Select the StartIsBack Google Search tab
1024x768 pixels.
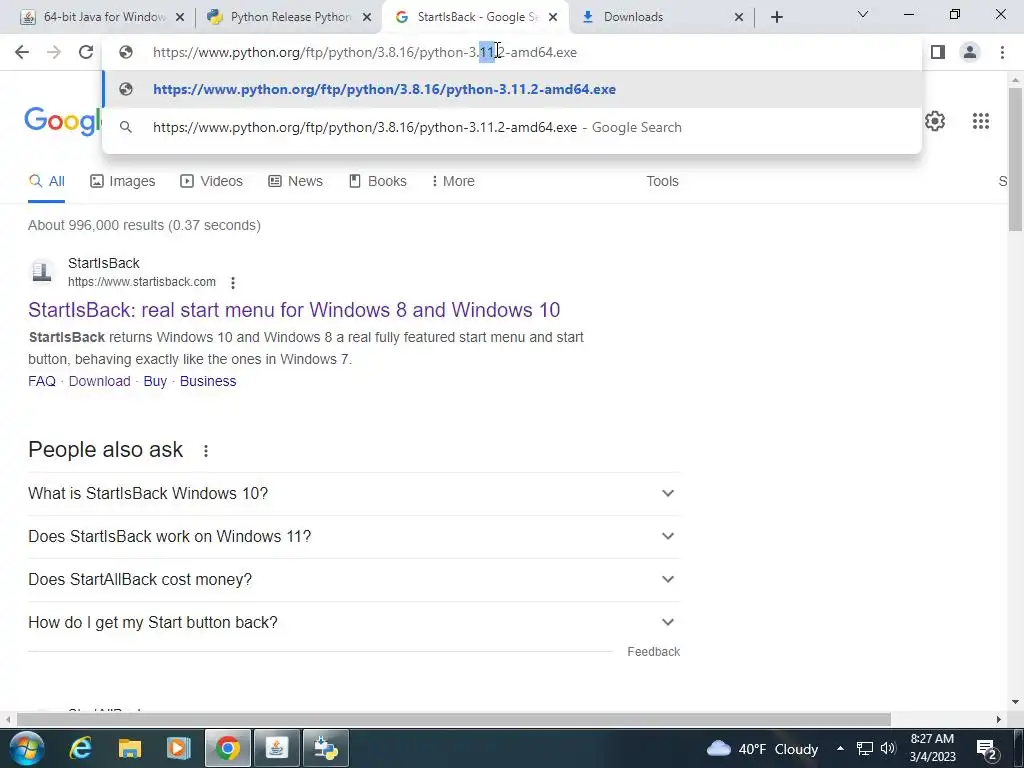(x=473, y=17)
